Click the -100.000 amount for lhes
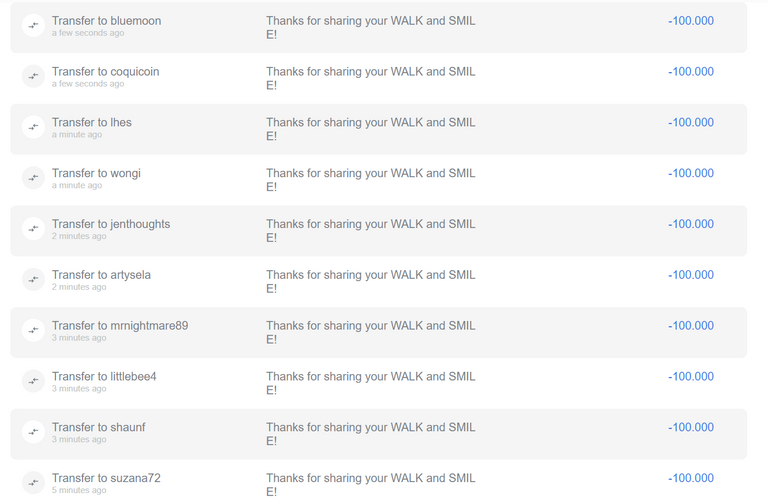The height and width of the screenshot is (499, 768). coord(691,122)
